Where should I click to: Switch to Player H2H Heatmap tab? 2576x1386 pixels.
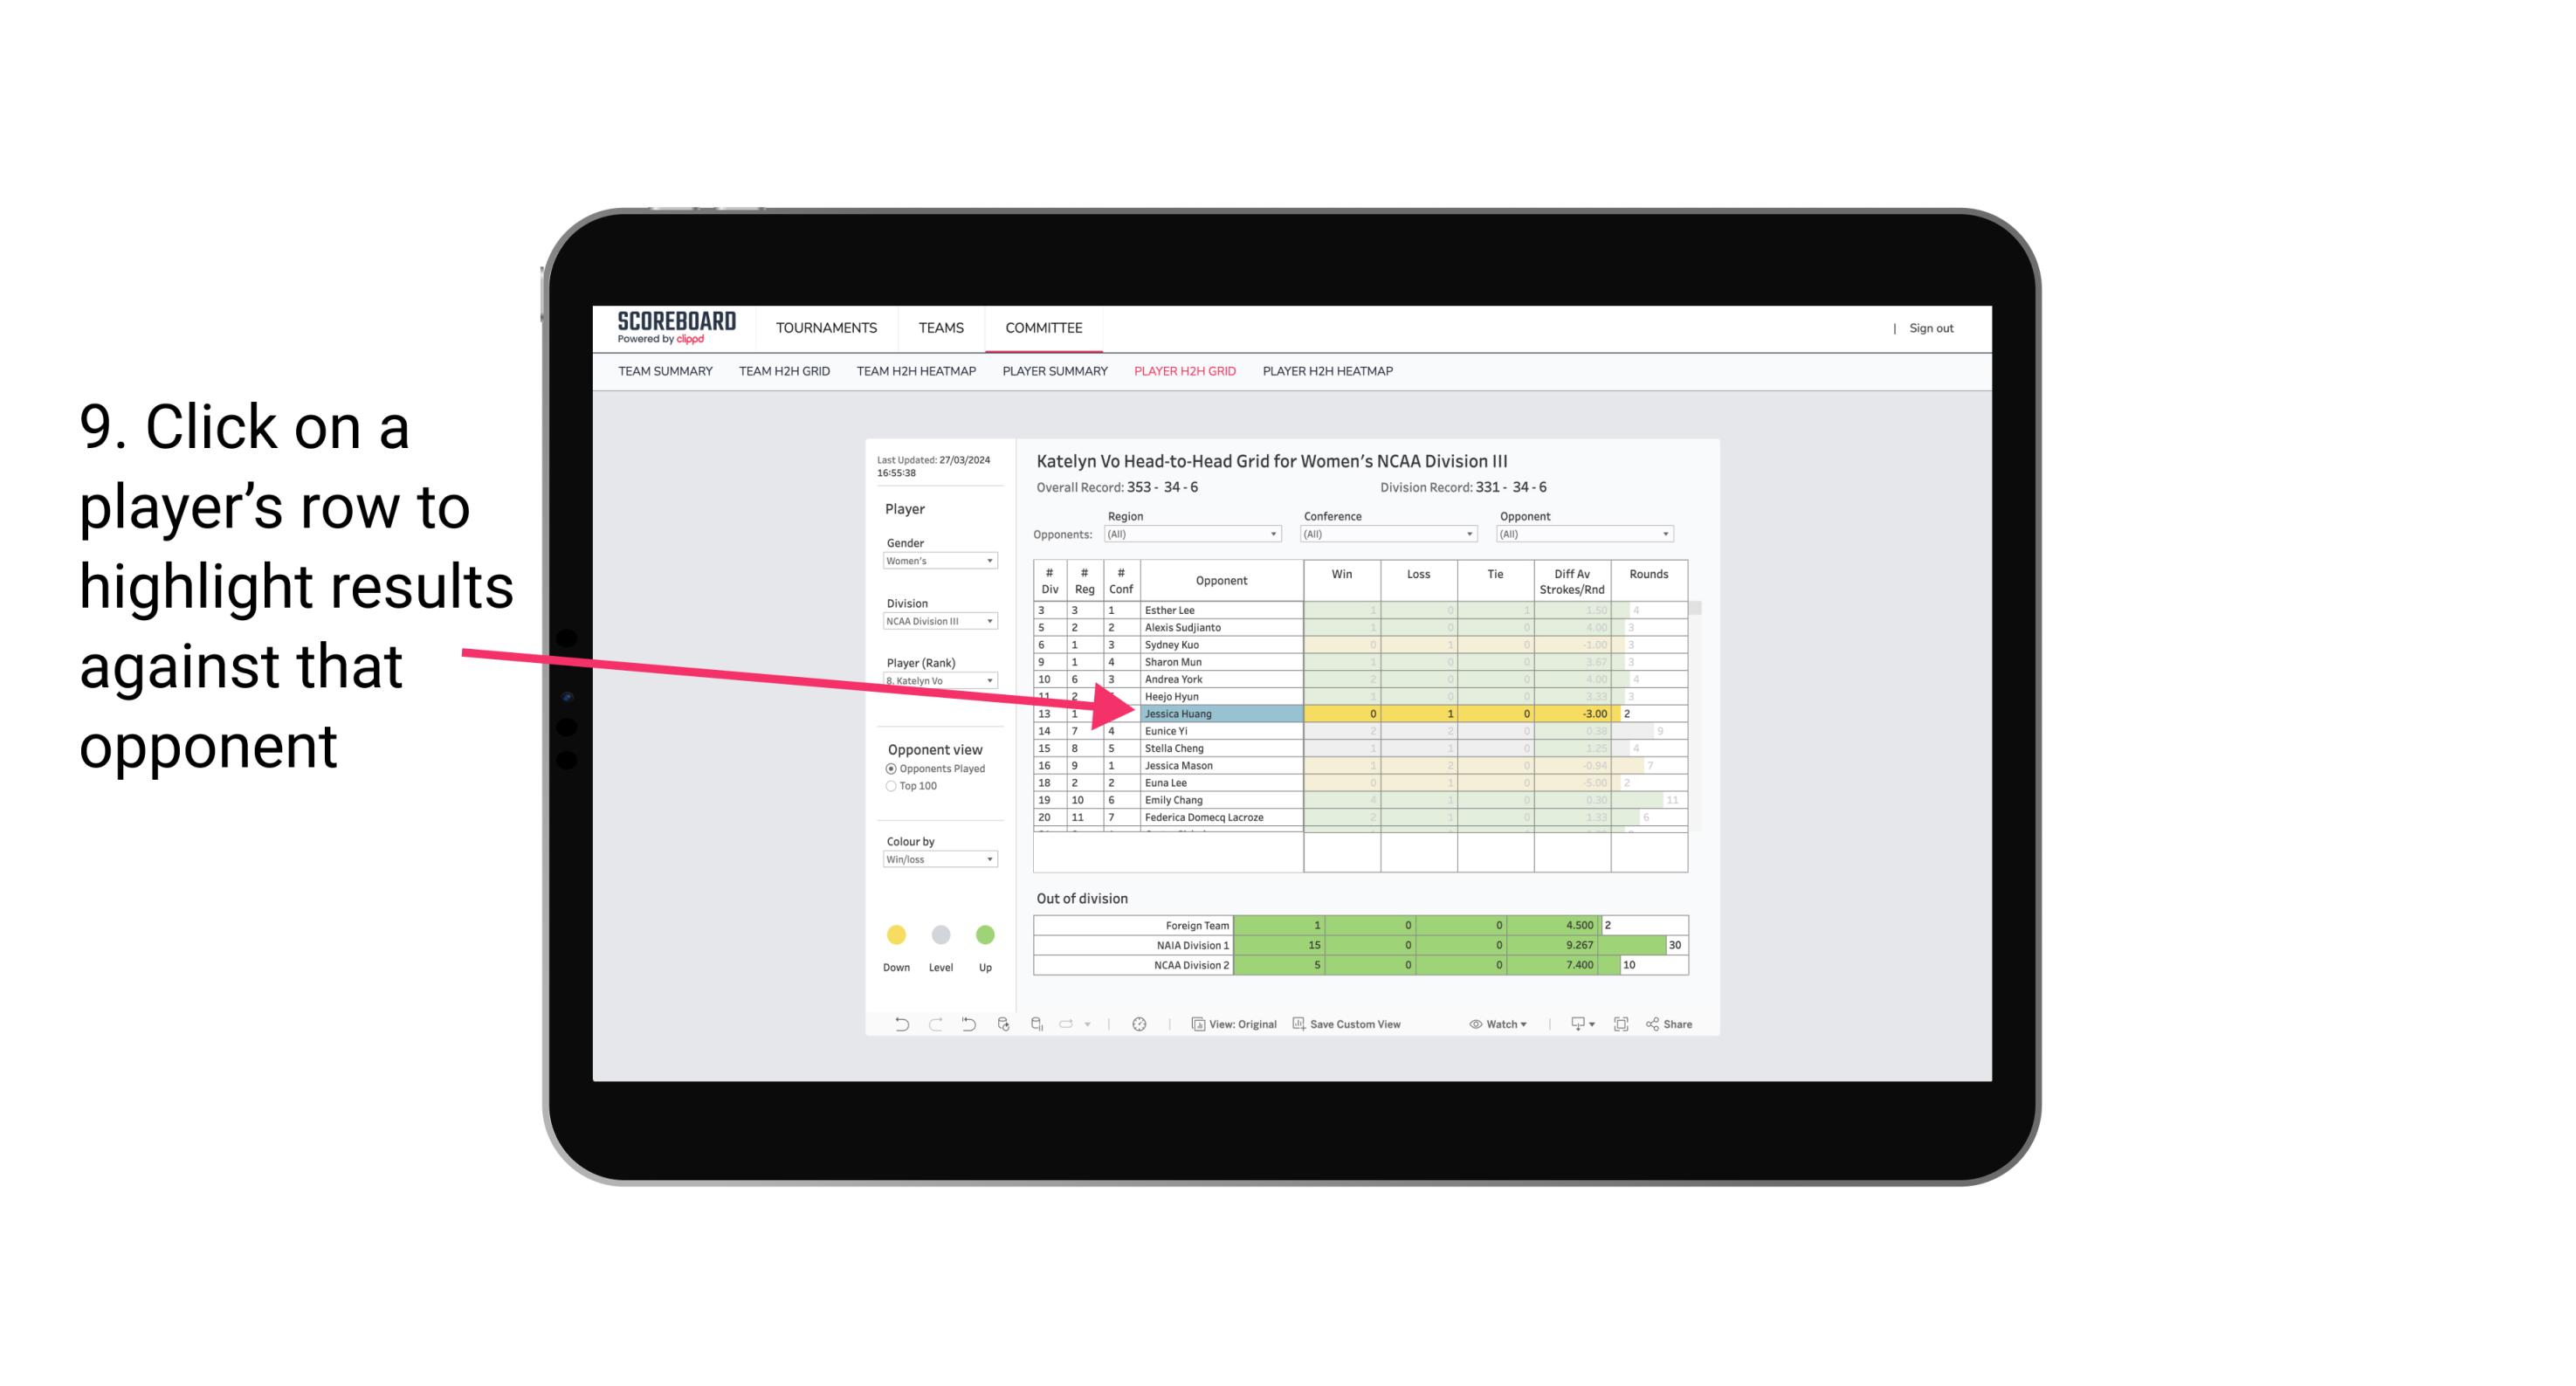point(1329,374)
